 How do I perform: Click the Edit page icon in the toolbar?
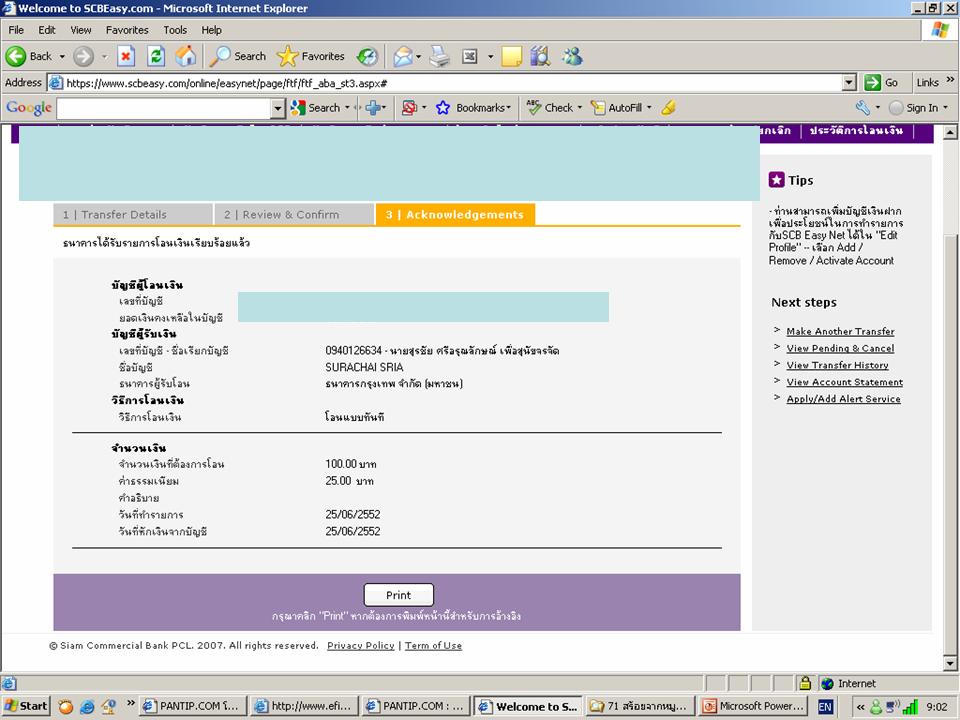coord(470,56)
